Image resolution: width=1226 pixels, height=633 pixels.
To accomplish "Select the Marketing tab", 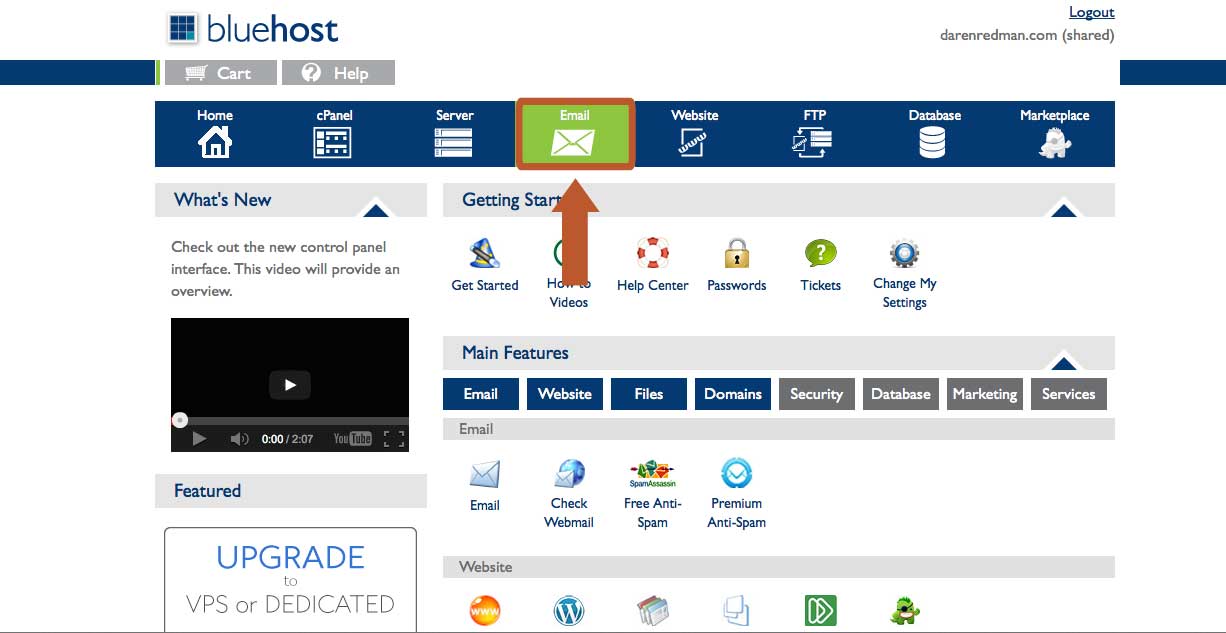I will pyautogui.click(x=985, y=394).
